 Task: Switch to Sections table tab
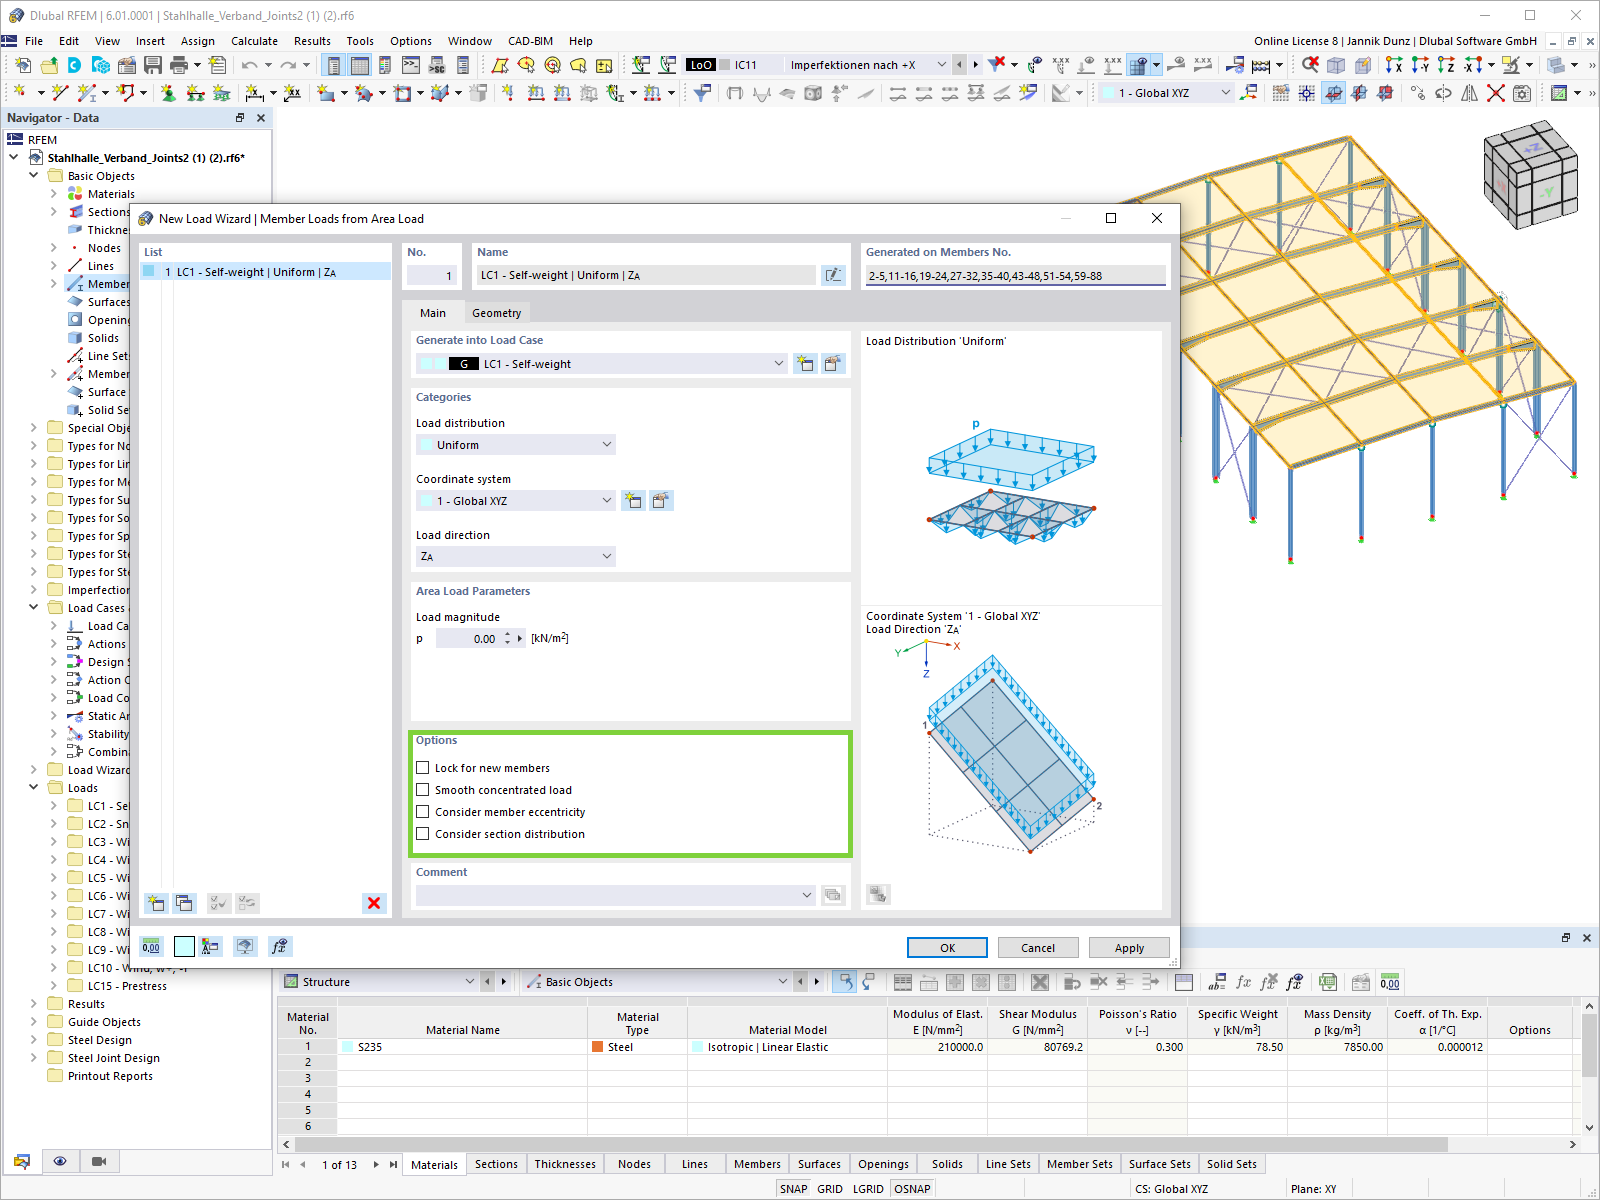click(496, 1164)
